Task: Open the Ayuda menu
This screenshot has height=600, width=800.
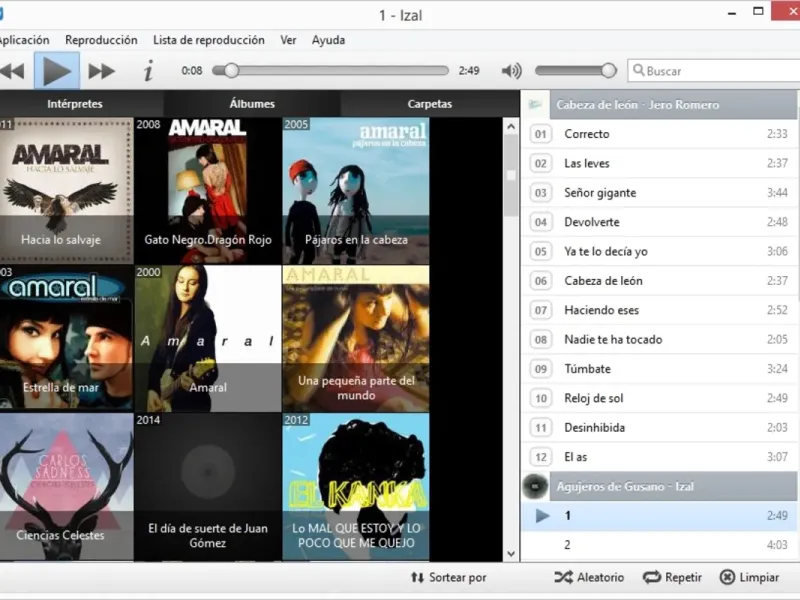Action: coord(328,40)
